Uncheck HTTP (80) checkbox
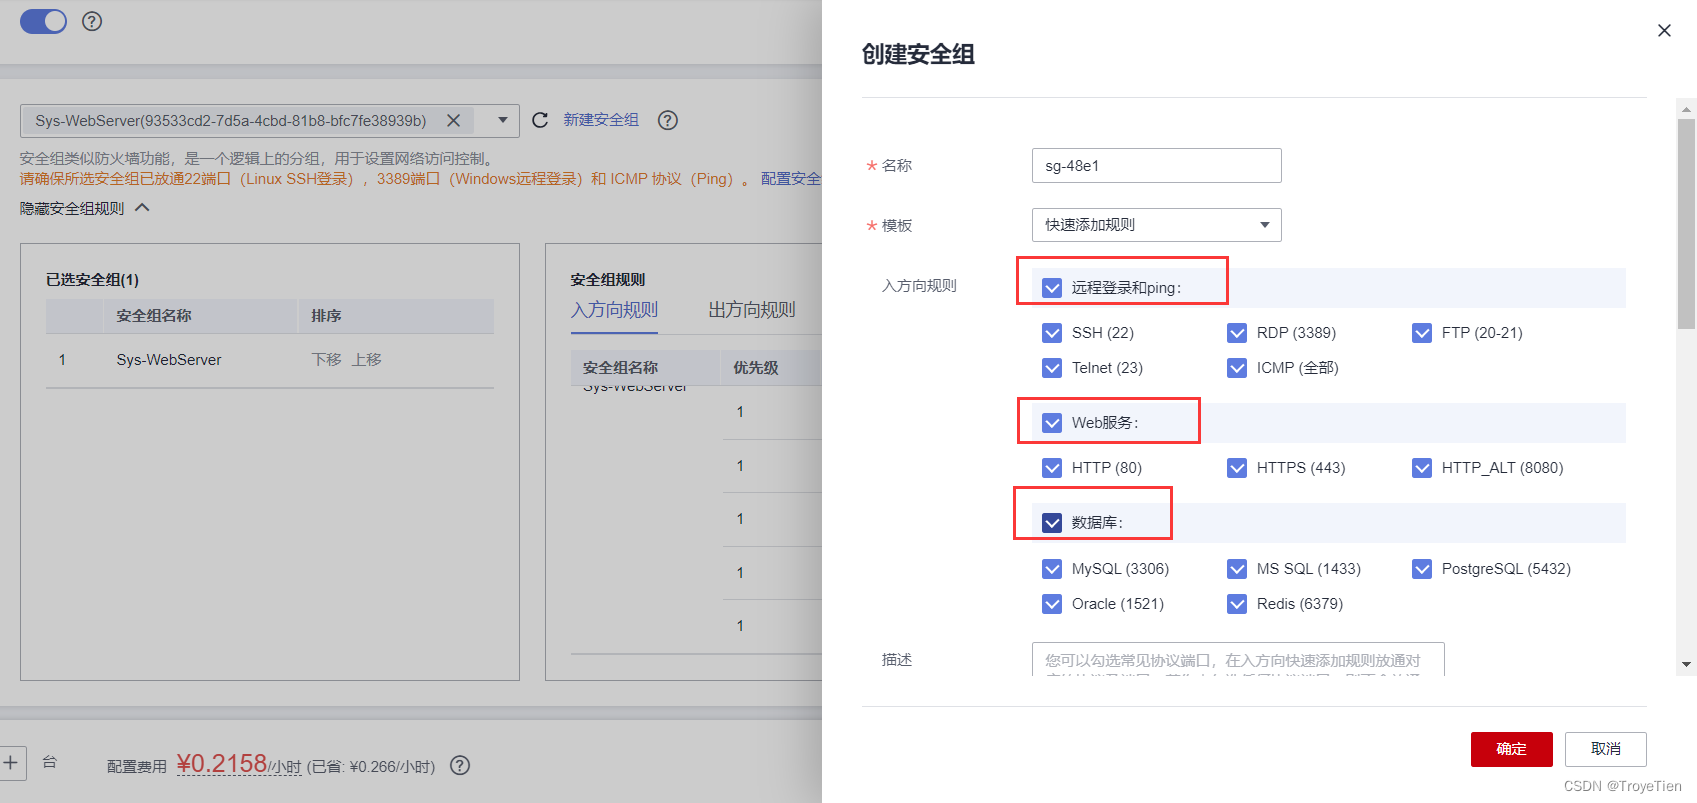This screenshot has height=803, width=1697. tap(1052, 468)
